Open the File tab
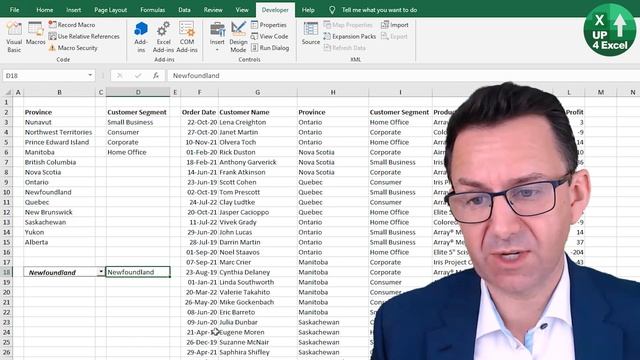 tap(14, 10)
